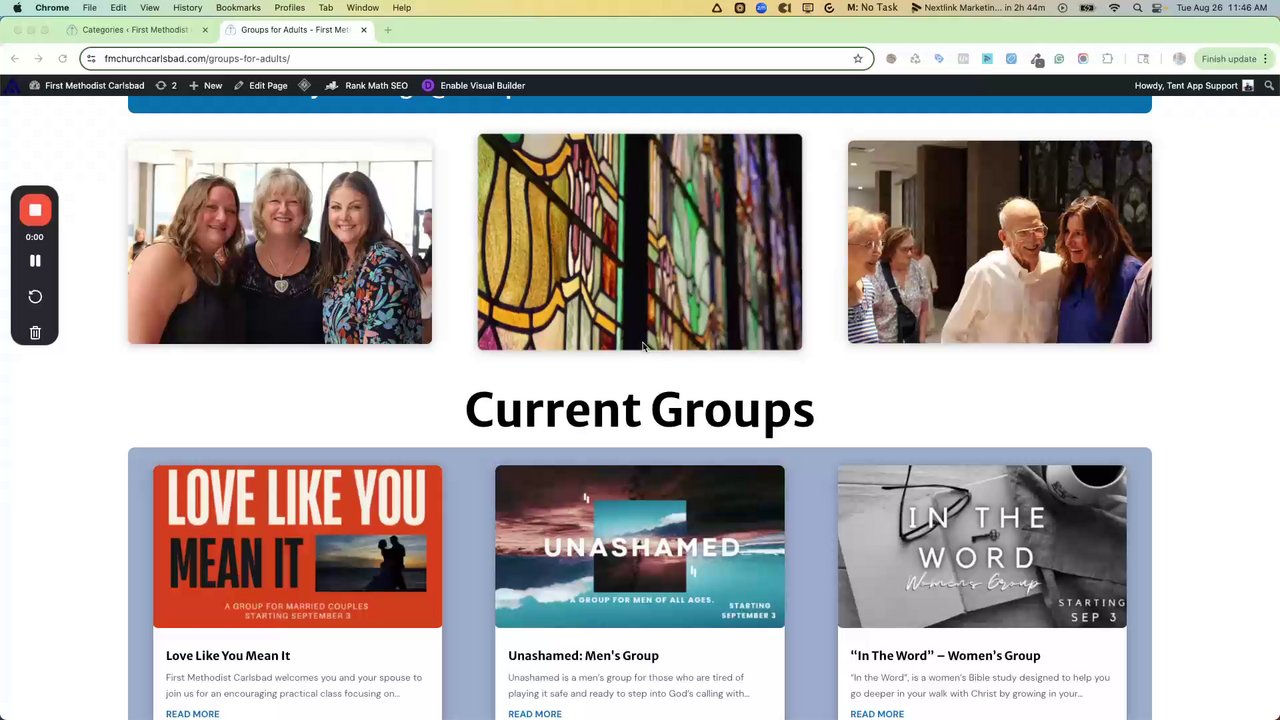
Task: Open the Profiles menu
Action: coord(290,8)
